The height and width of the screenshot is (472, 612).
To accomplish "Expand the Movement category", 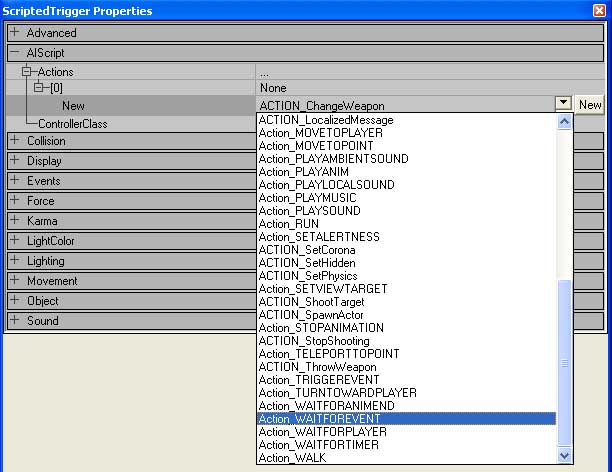I will [x=15, y=281].
